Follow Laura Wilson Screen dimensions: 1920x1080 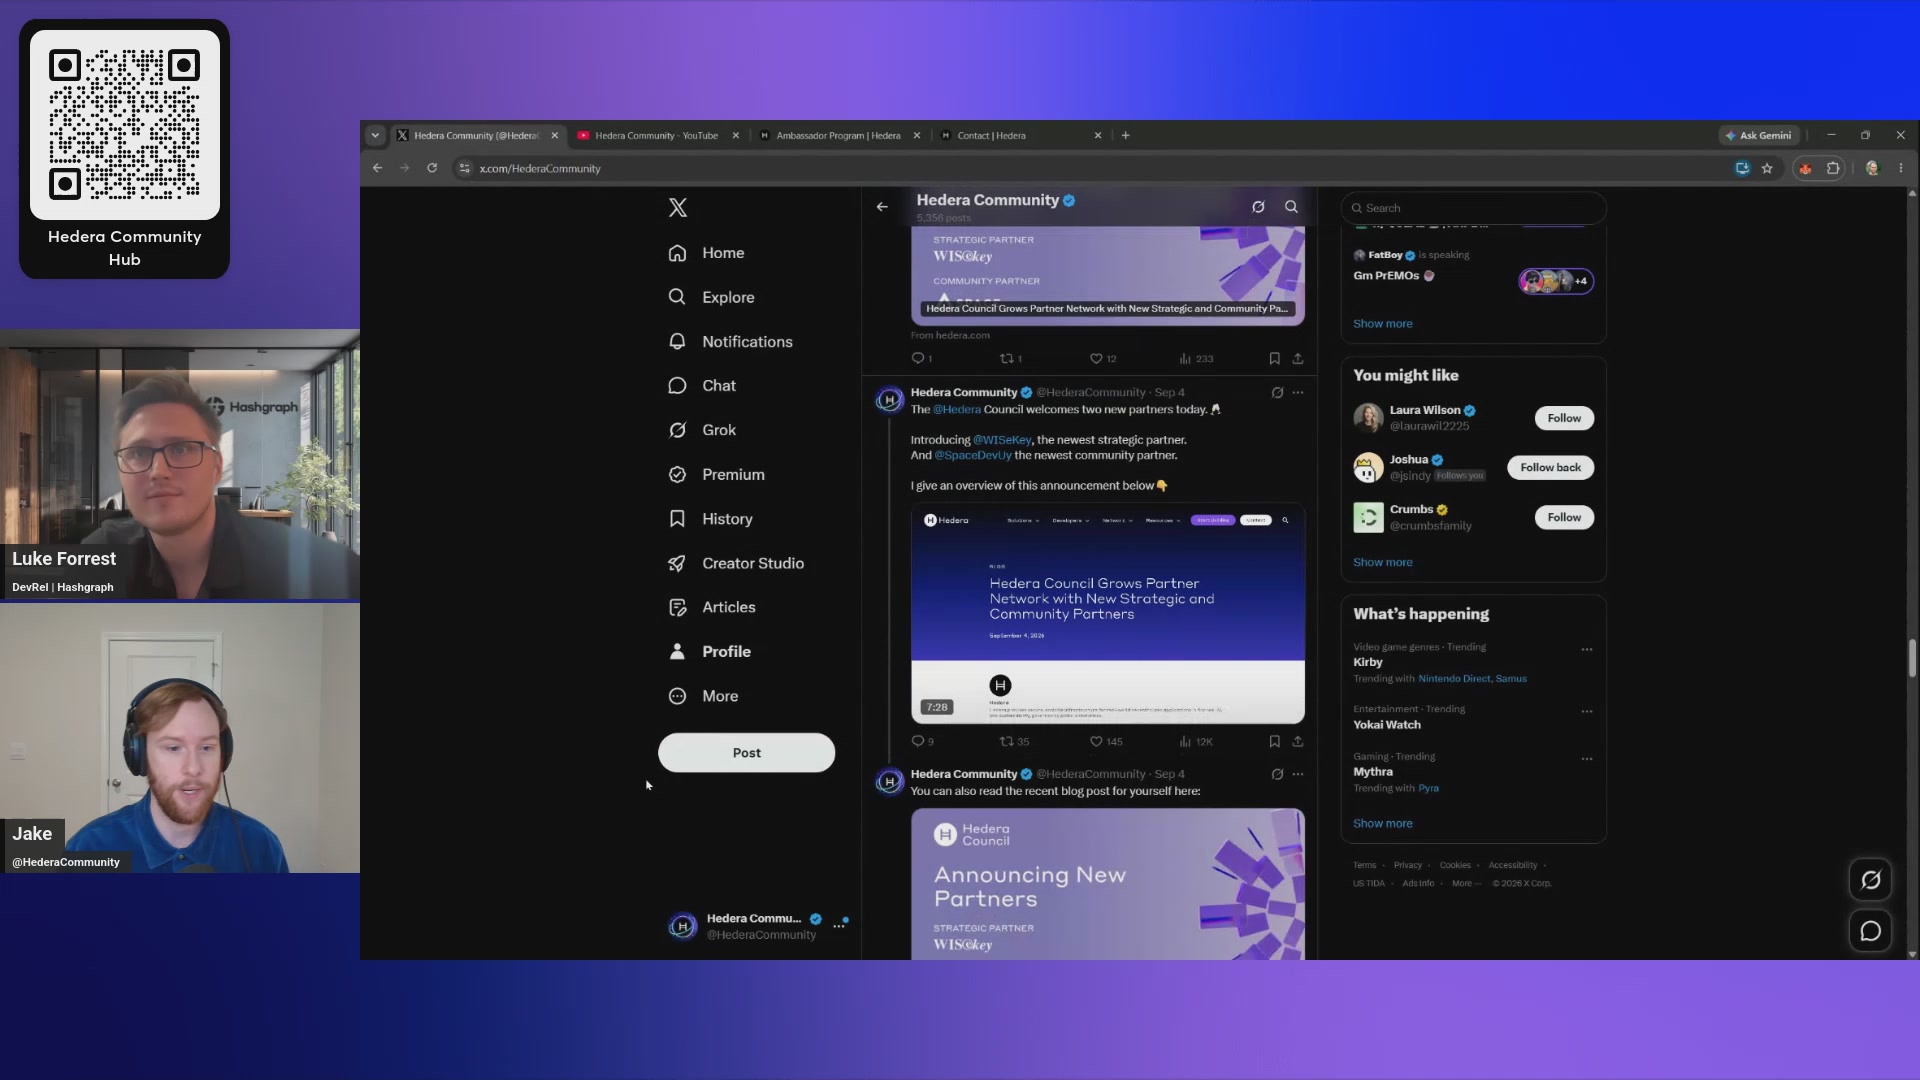coord(1564,418)
